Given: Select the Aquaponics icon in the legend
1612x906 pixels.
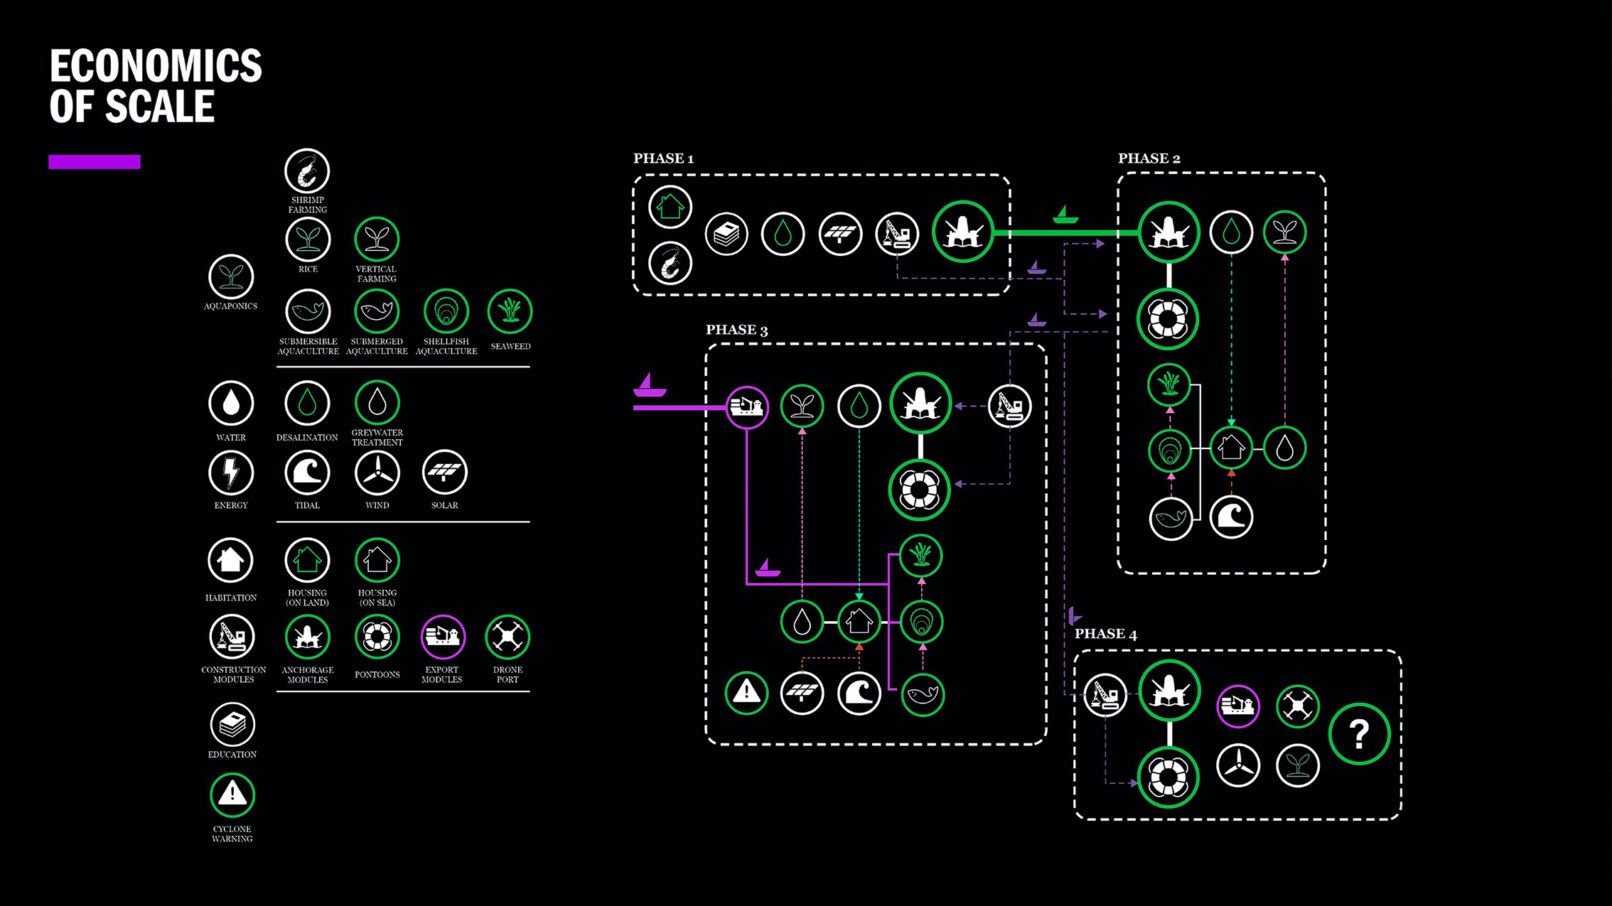Looking at the screenshot, I should point(231,276).
